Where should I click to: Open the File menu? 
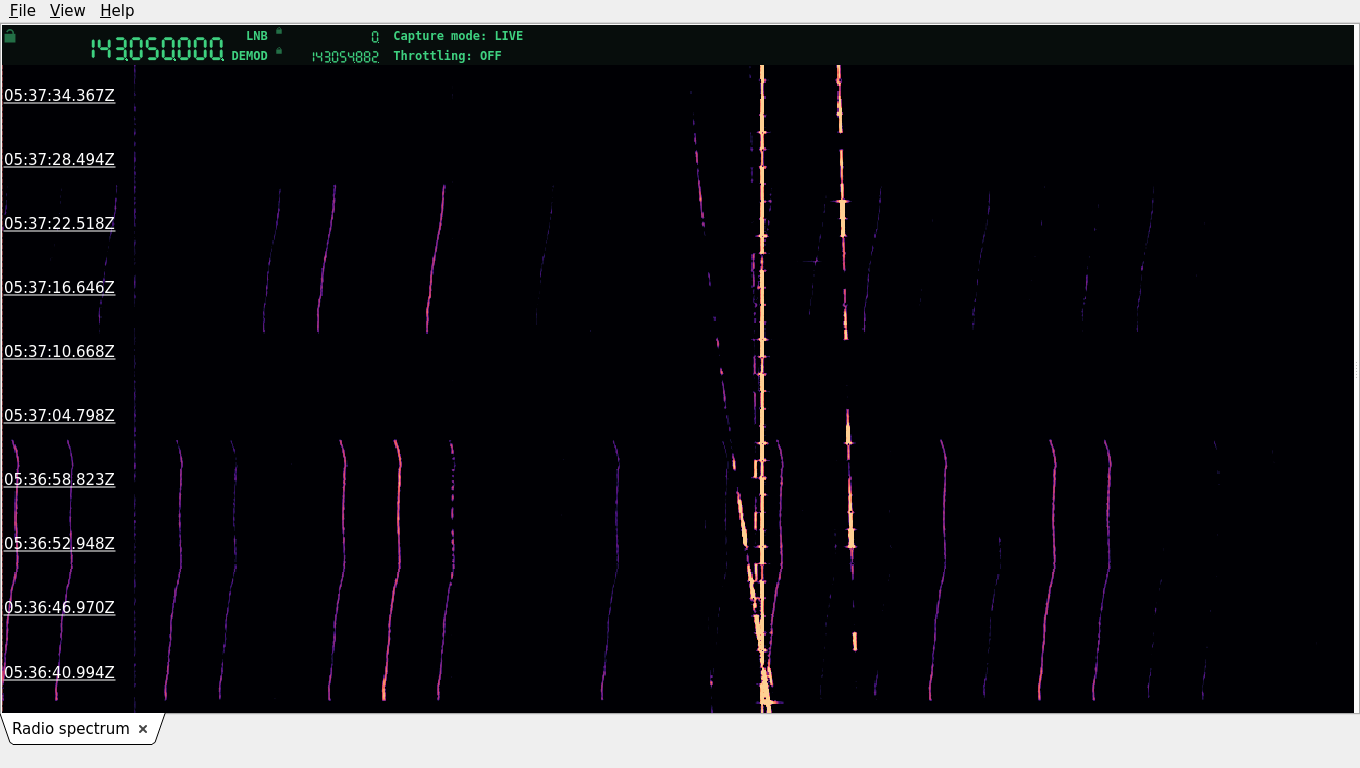[x=22, y=10]
